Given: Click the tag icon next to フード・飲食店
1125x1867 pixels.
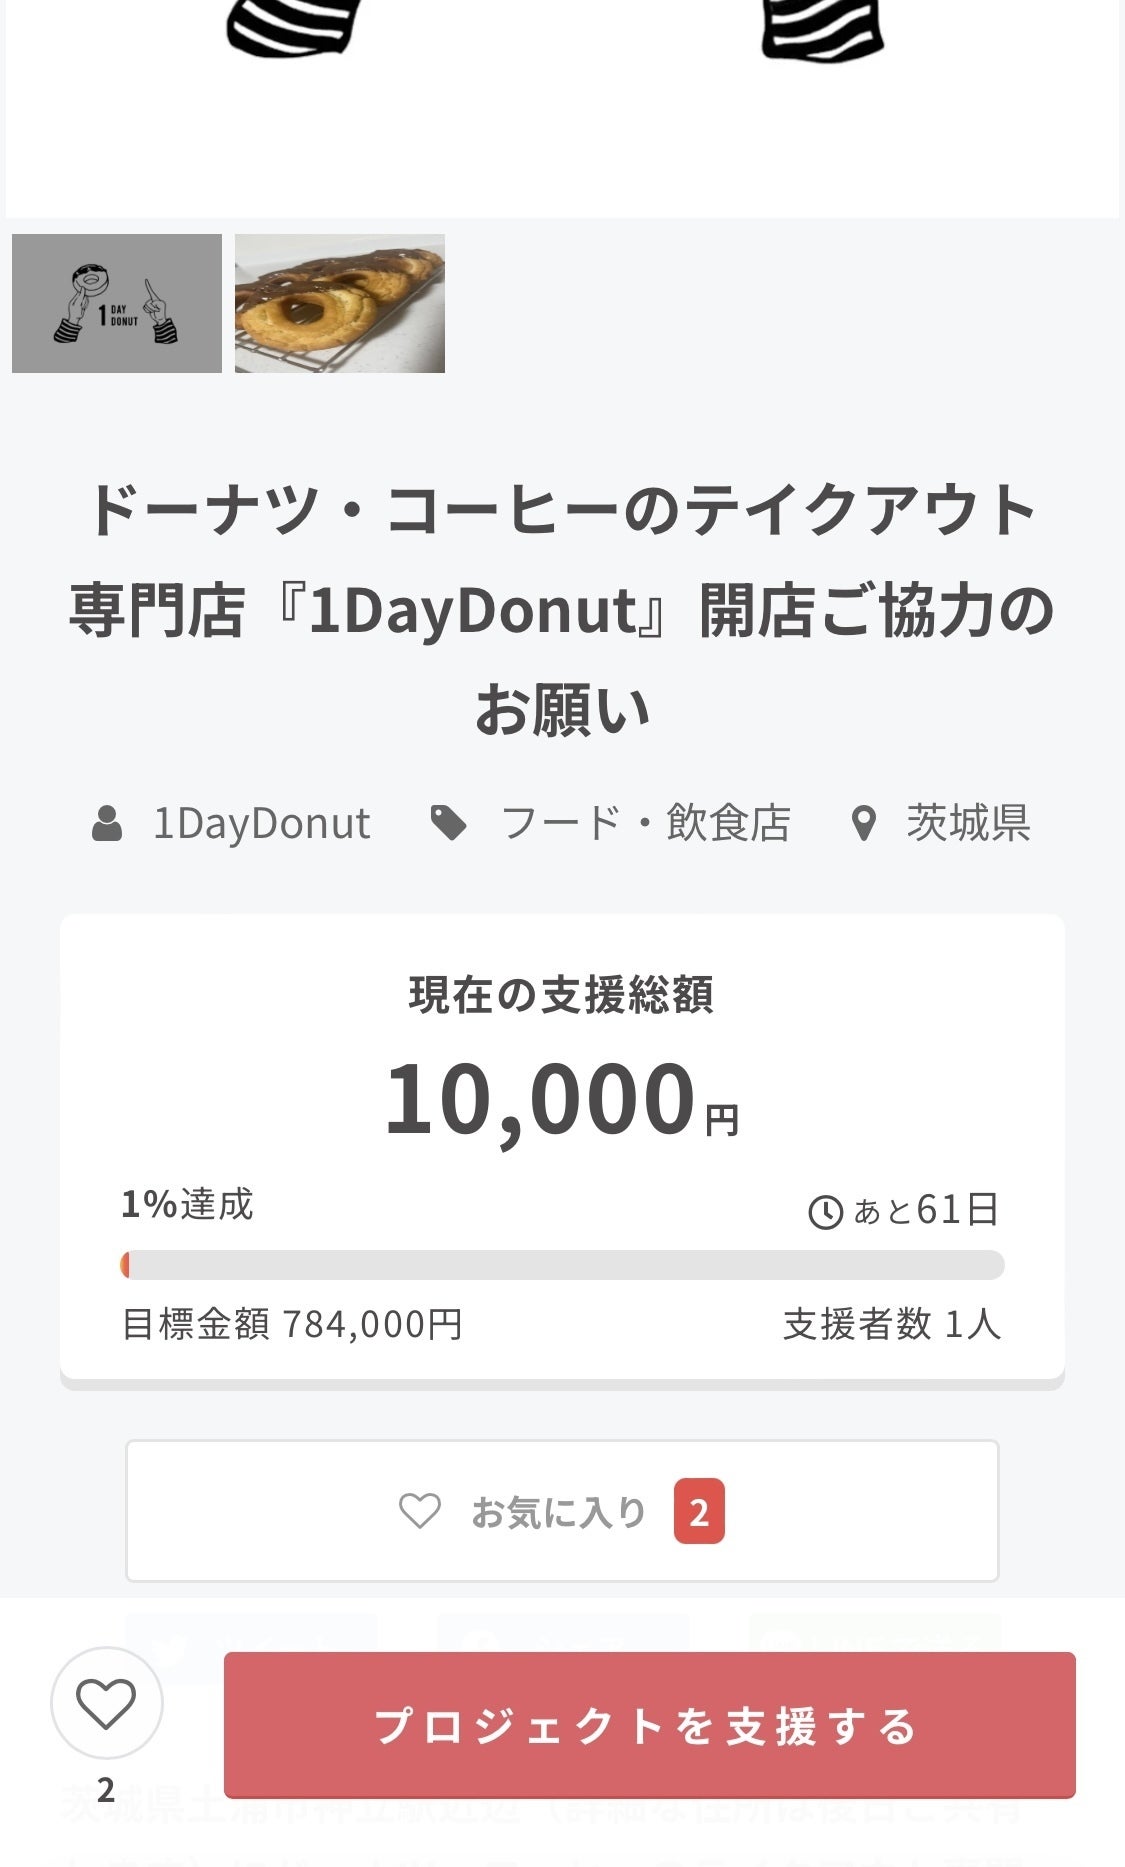Looking at the screenshot, I should pyautogui.click(x=448, y=823).
